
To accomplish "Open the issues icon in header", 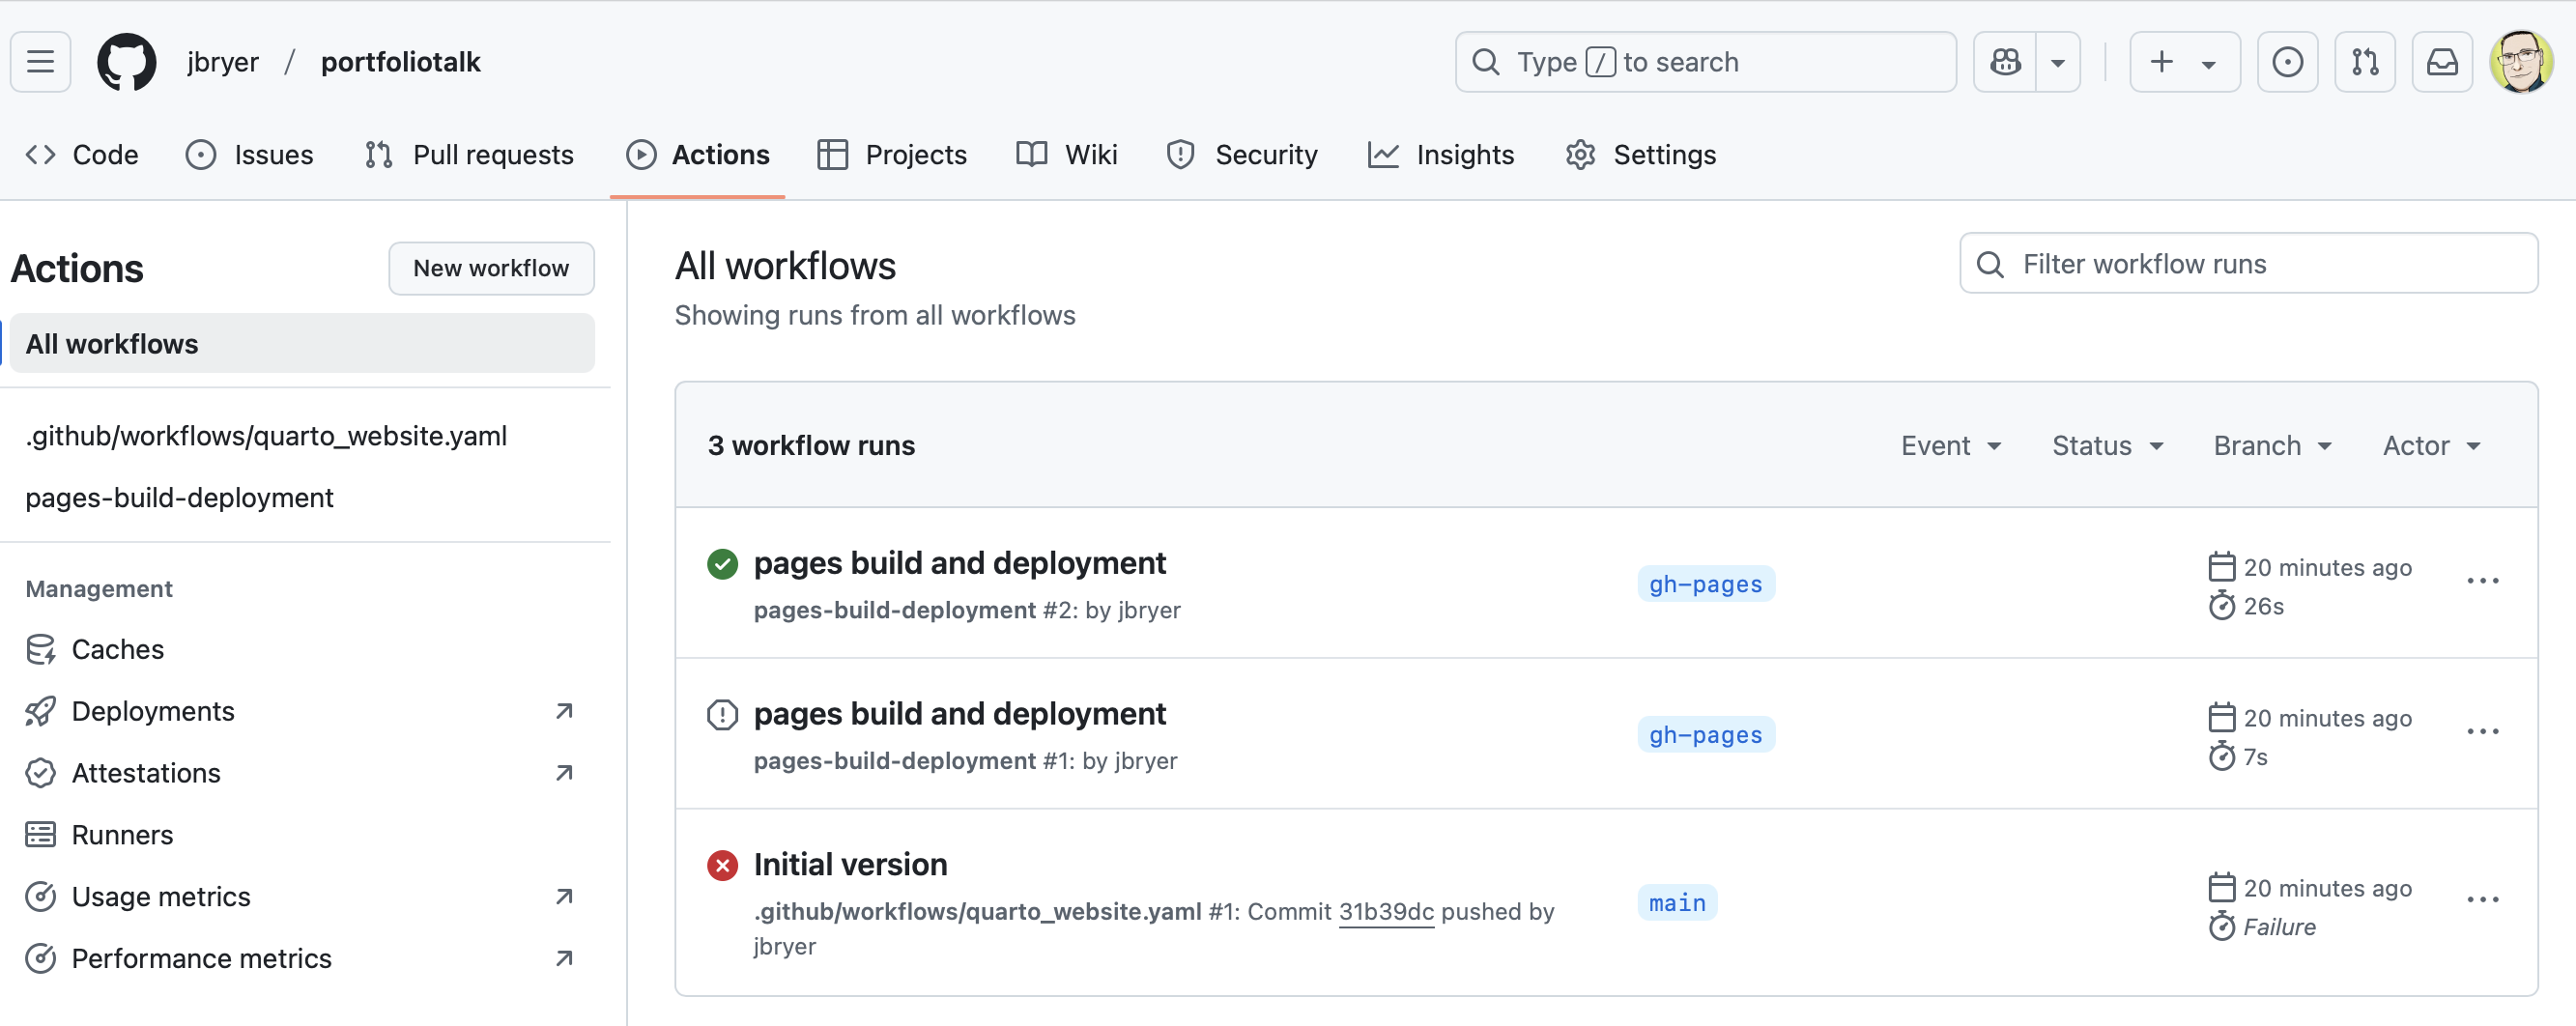I will tap(2287, 62).
